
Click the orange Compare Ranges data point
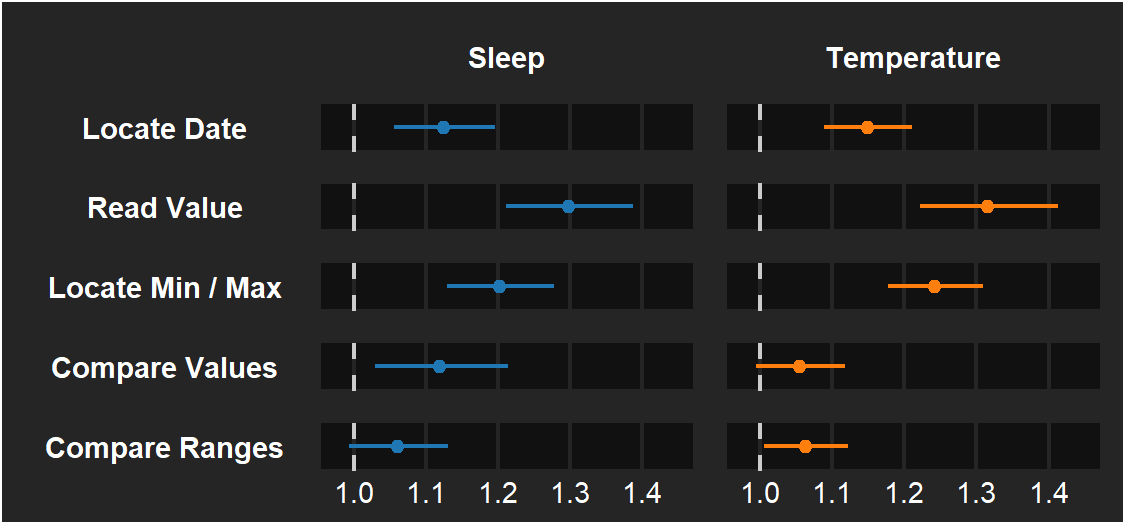pos(805,446)
